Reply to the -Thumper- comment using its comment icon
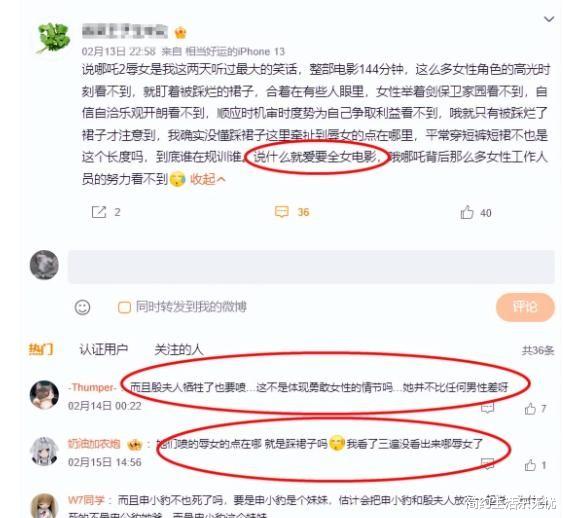 487,408
